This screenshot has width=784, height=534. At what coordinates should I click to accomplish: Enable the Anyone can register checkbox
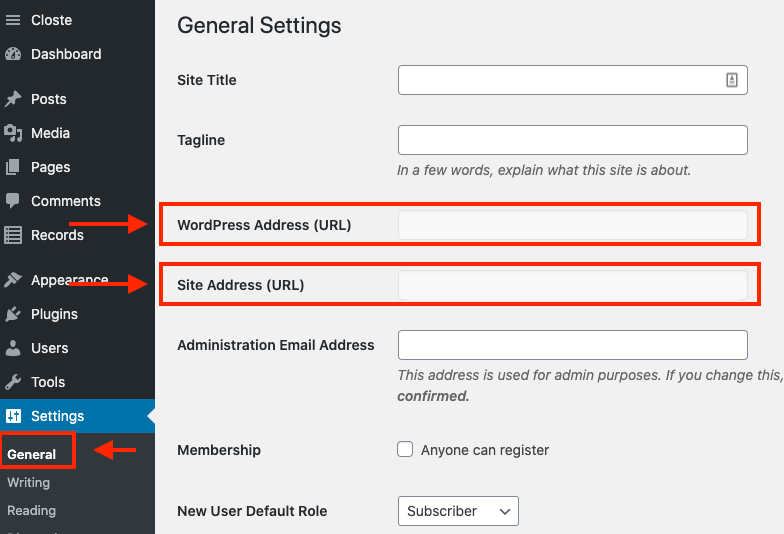coord(405,450)
